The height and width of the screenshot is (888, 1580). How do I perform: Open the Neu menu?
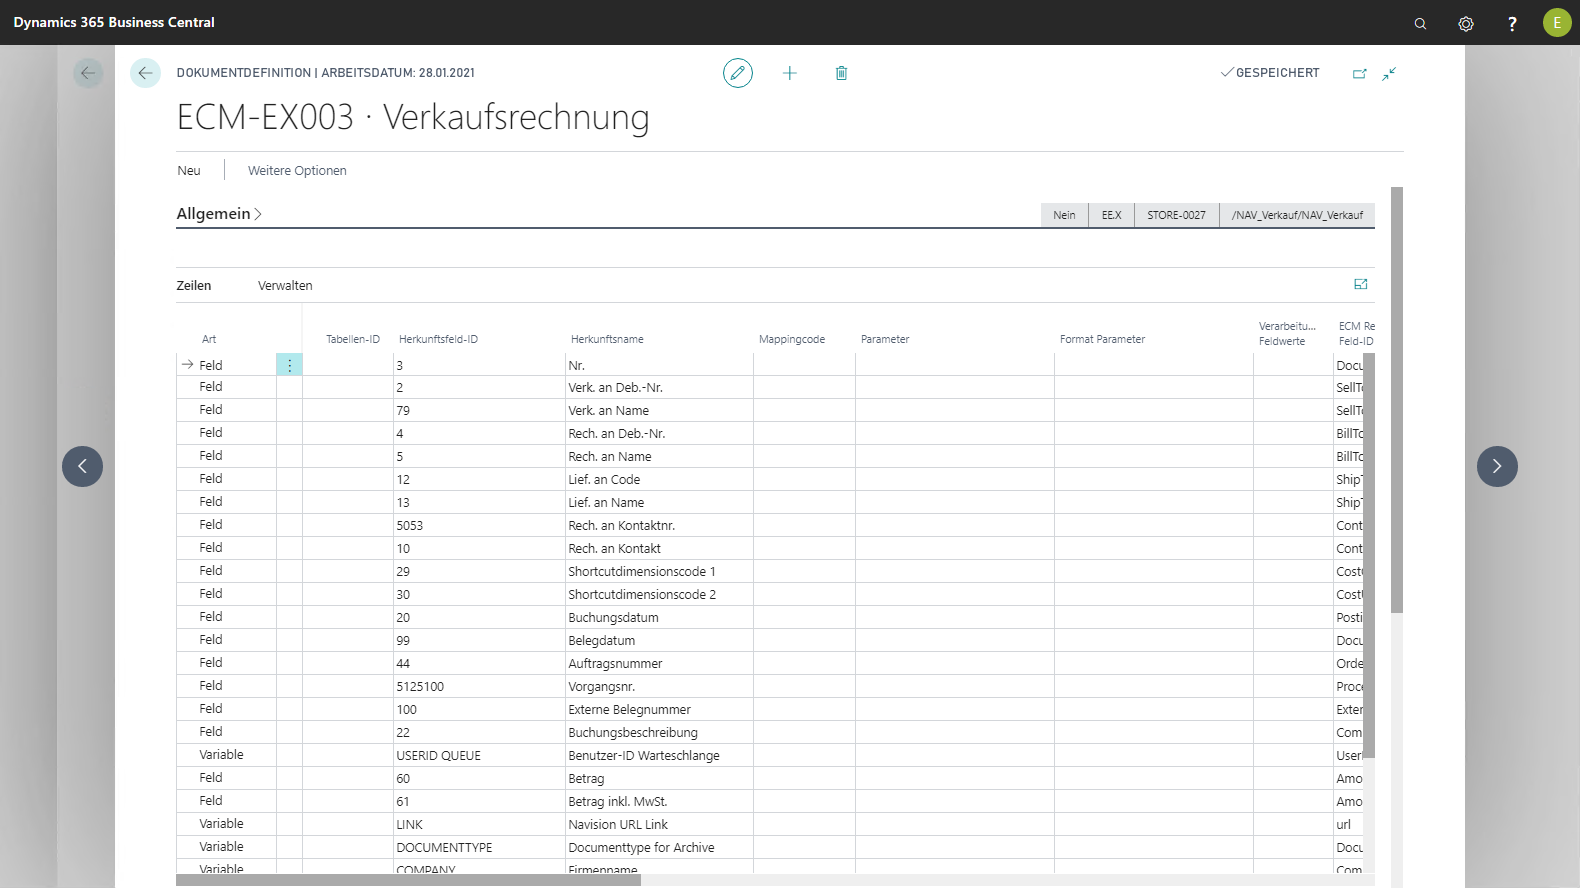coord(189,171)
